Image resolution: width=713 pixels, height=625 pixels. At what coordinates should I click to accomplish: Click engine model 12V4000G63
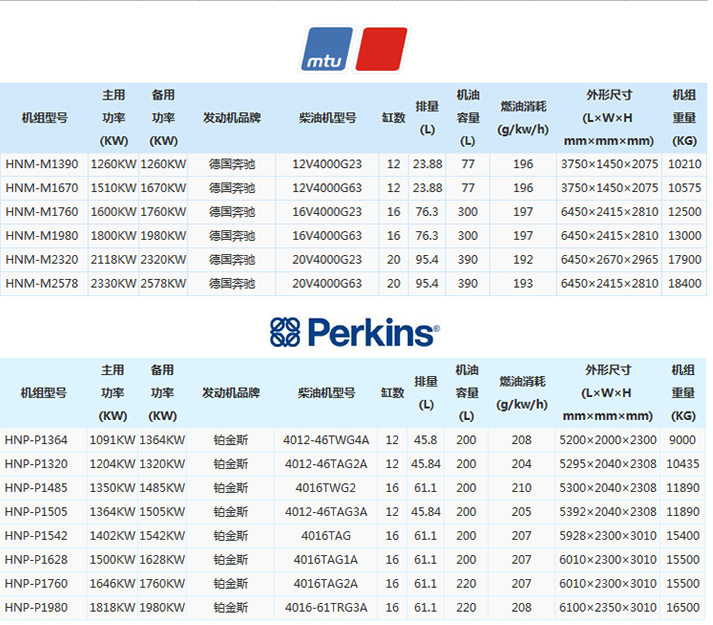[x=327, y=188]
